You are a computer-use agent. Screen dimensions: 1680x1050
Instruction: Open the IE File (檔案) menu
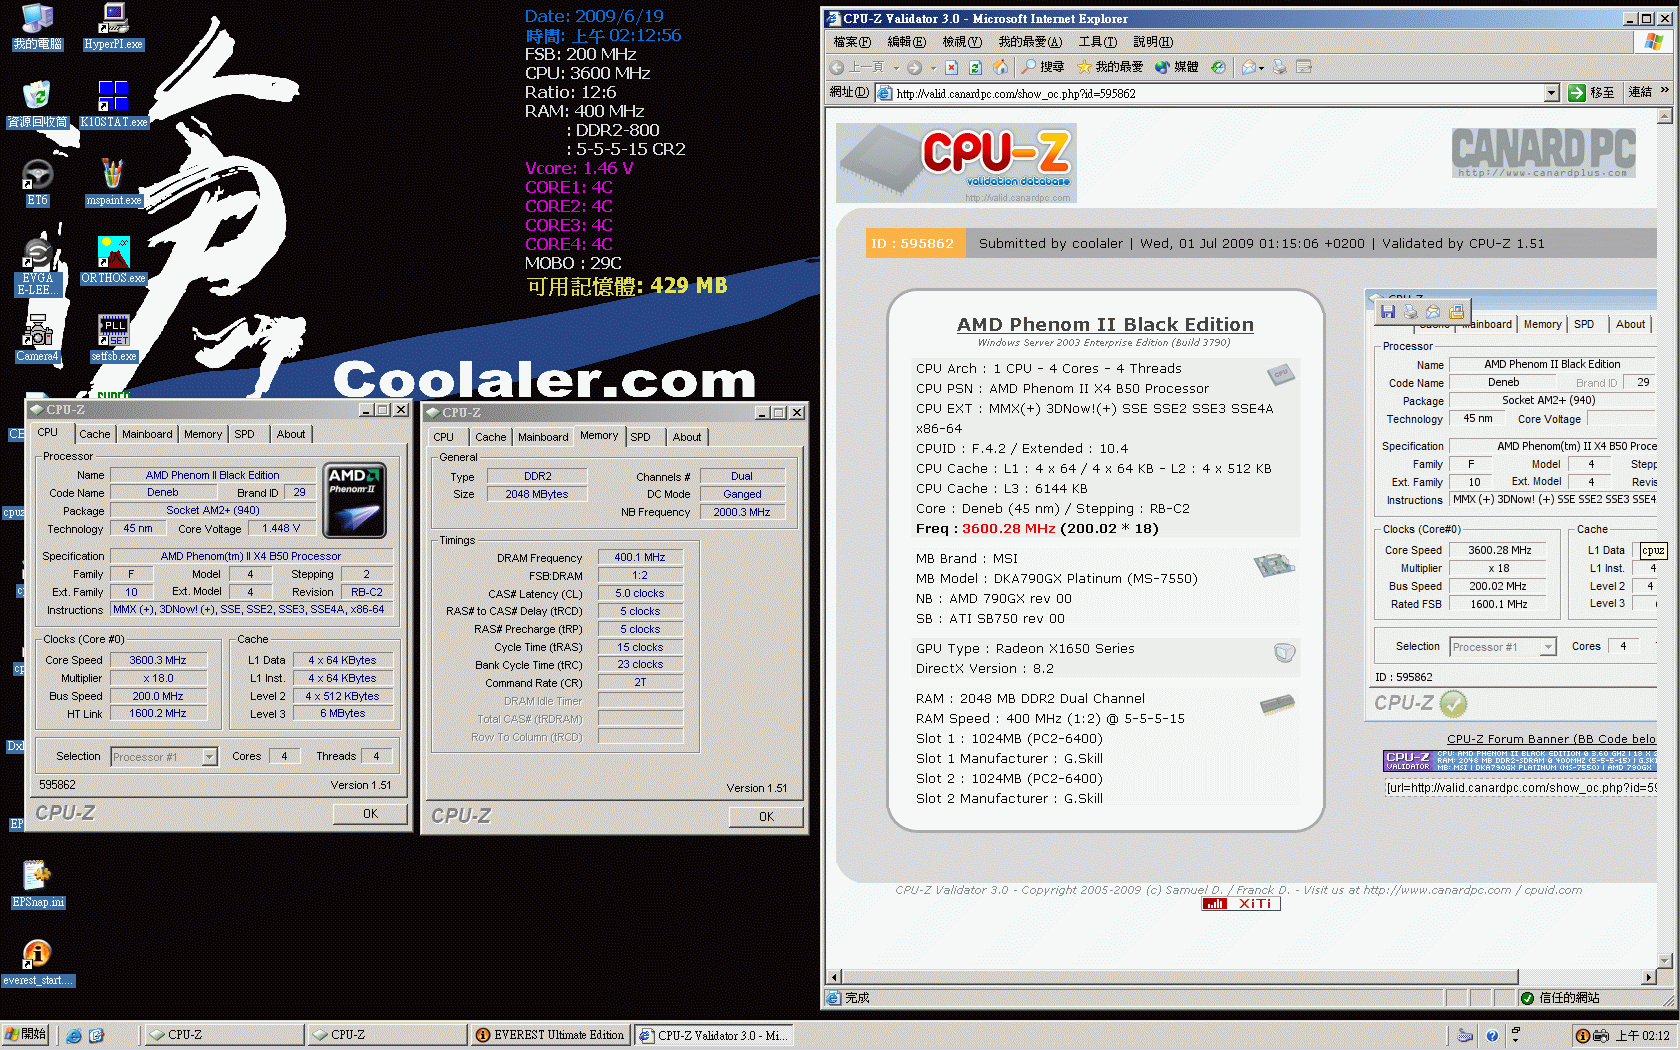[852, 42]
